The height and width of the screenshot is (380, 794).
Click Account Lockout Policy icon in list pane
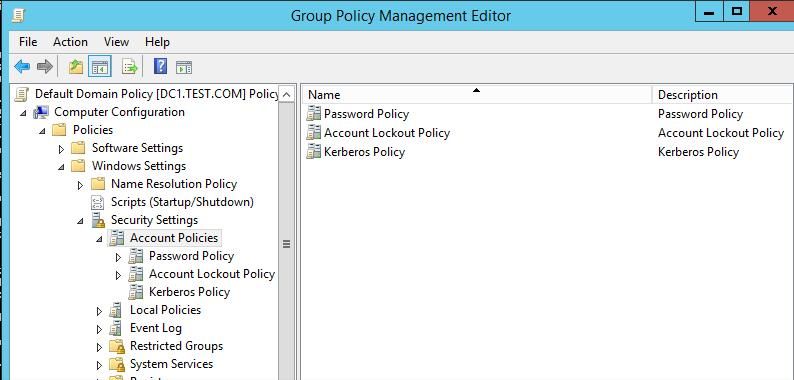point(313,133)
